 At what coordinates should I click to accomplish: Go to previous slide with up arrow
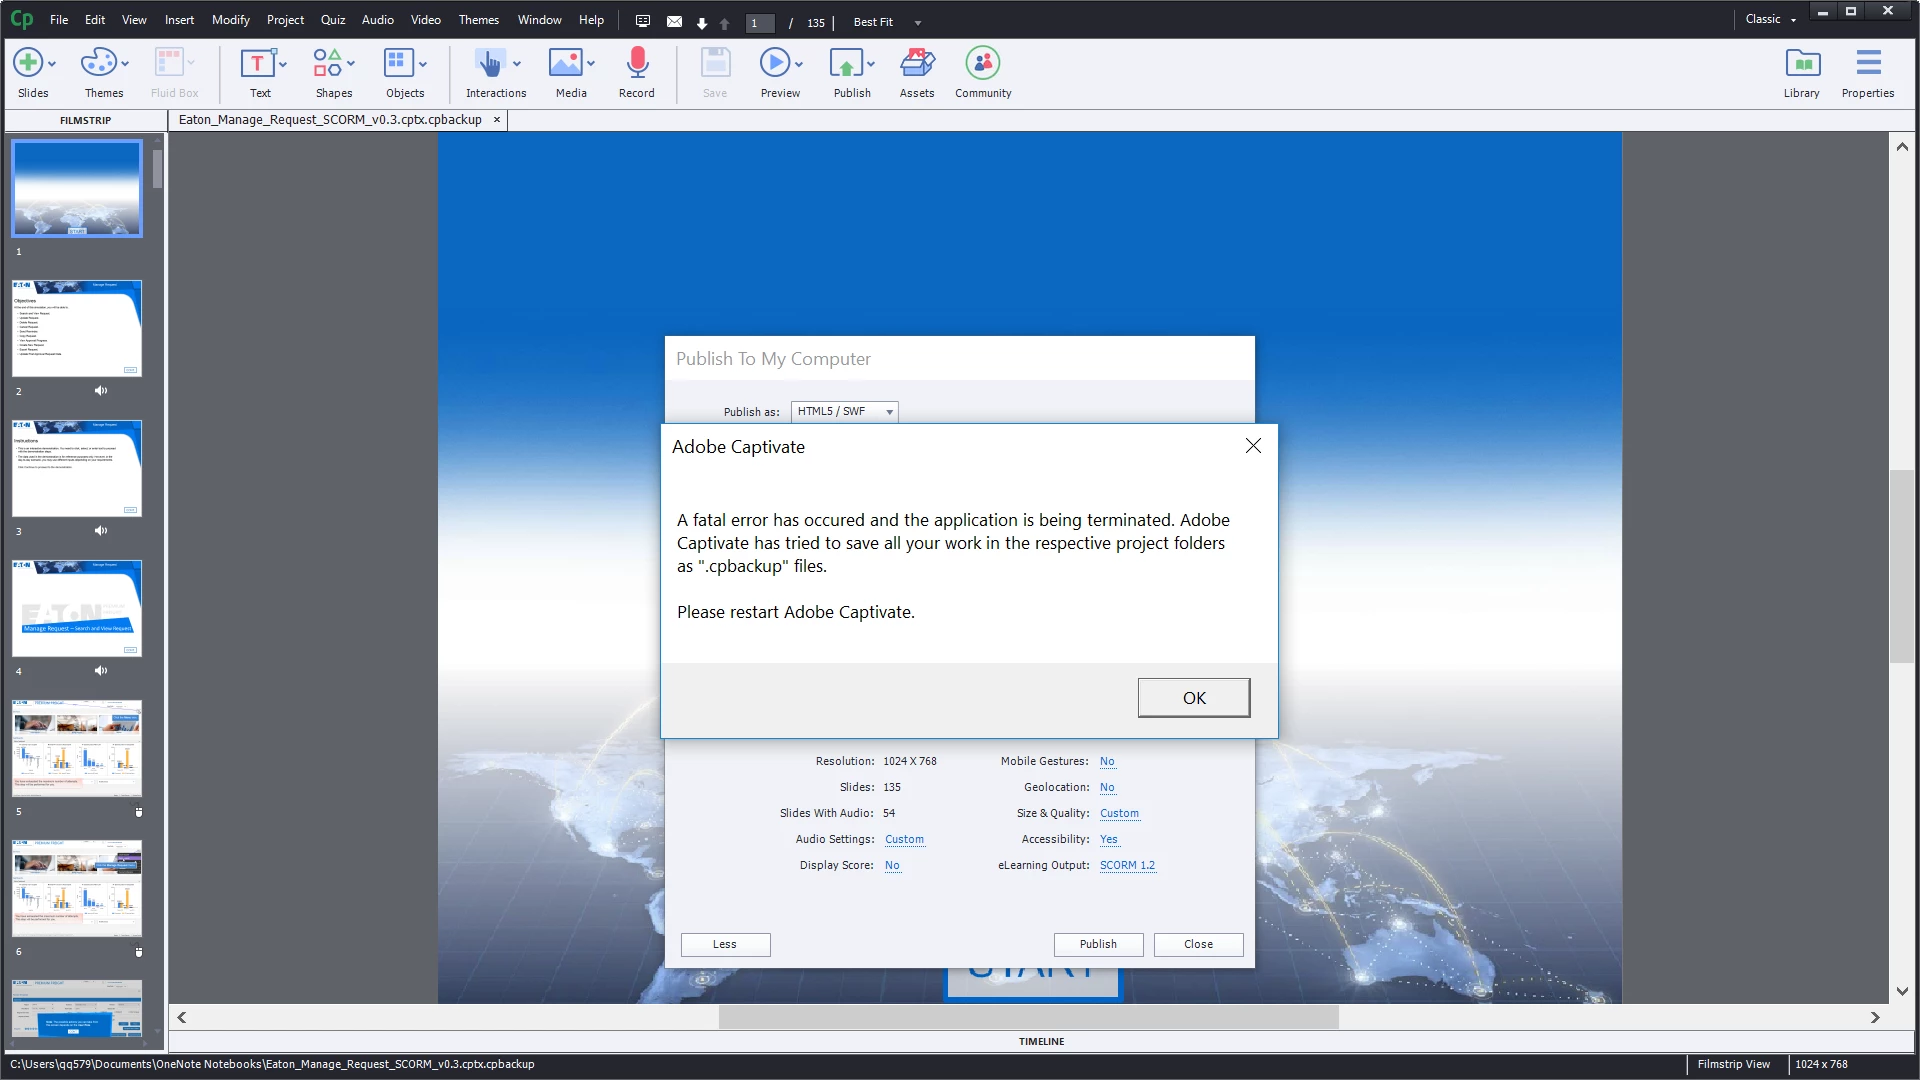[725, 23]
